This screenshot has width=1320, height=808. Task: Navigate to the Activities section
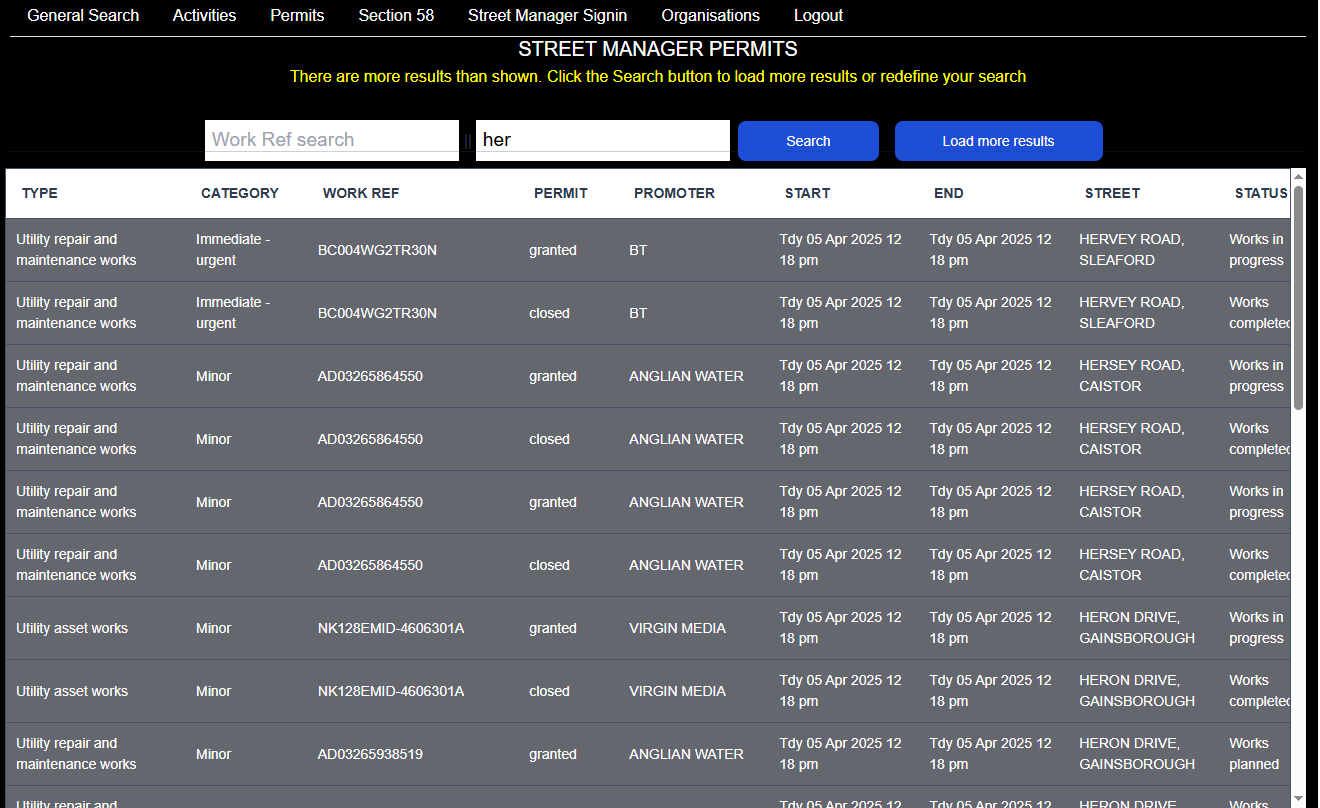click(204, 16)
